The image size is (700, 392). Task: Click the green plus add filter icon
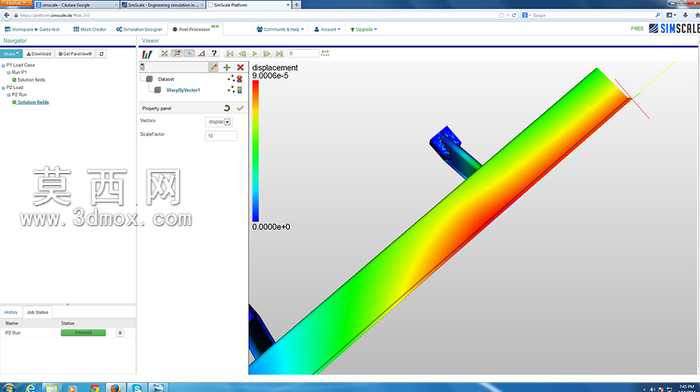[227, 67]
